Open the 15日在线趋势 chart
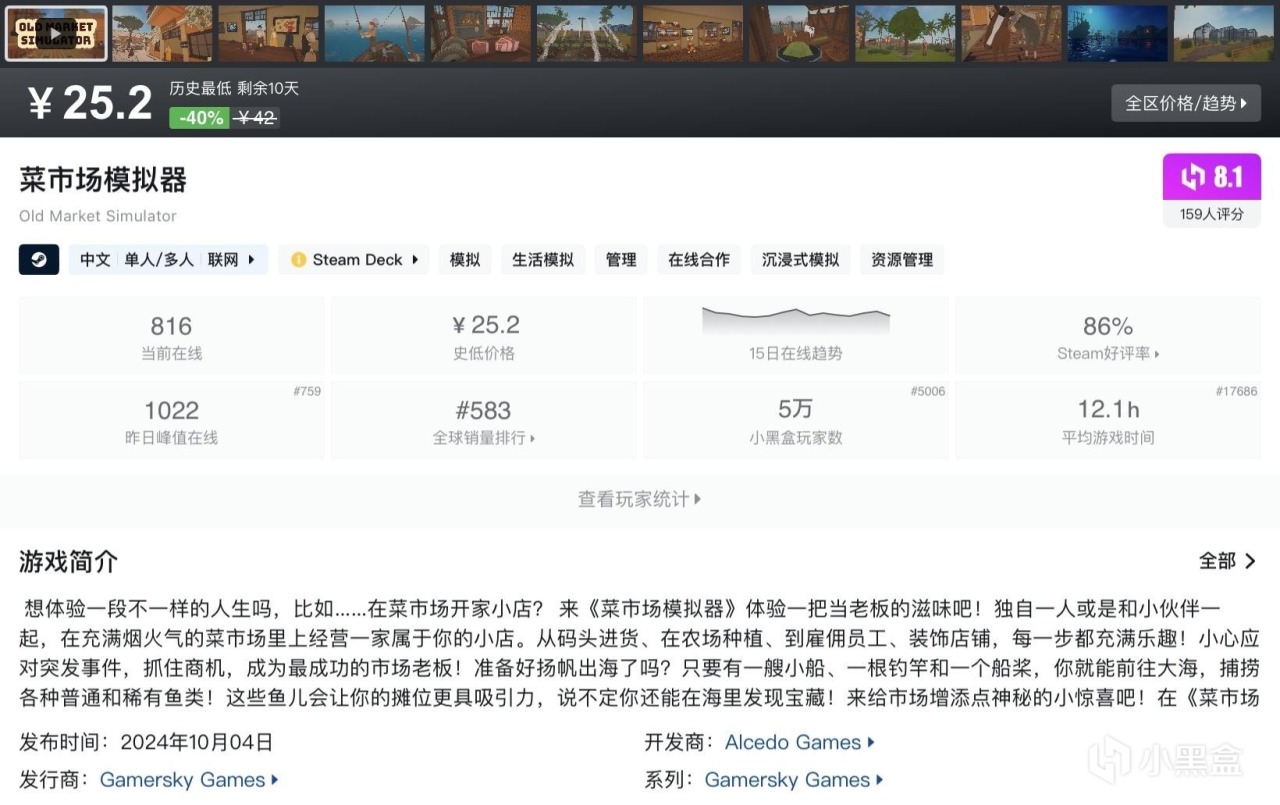Screen dimensions: 1280x805 796,336
